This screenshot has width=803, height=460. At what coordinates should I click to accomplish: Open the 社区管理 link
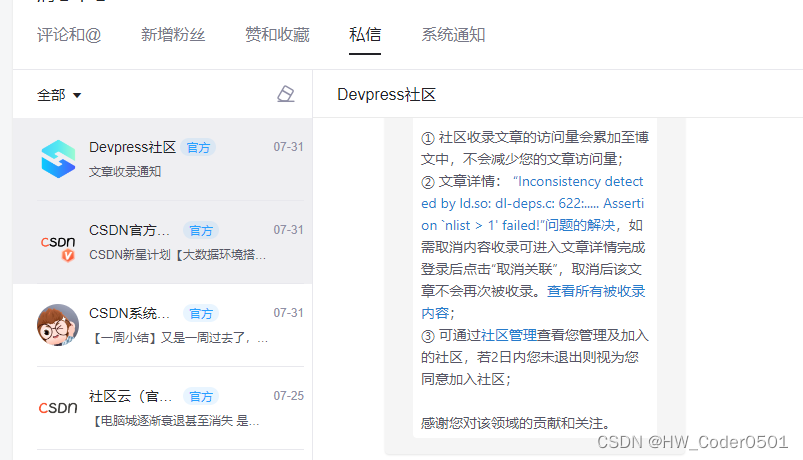[509, 336]
